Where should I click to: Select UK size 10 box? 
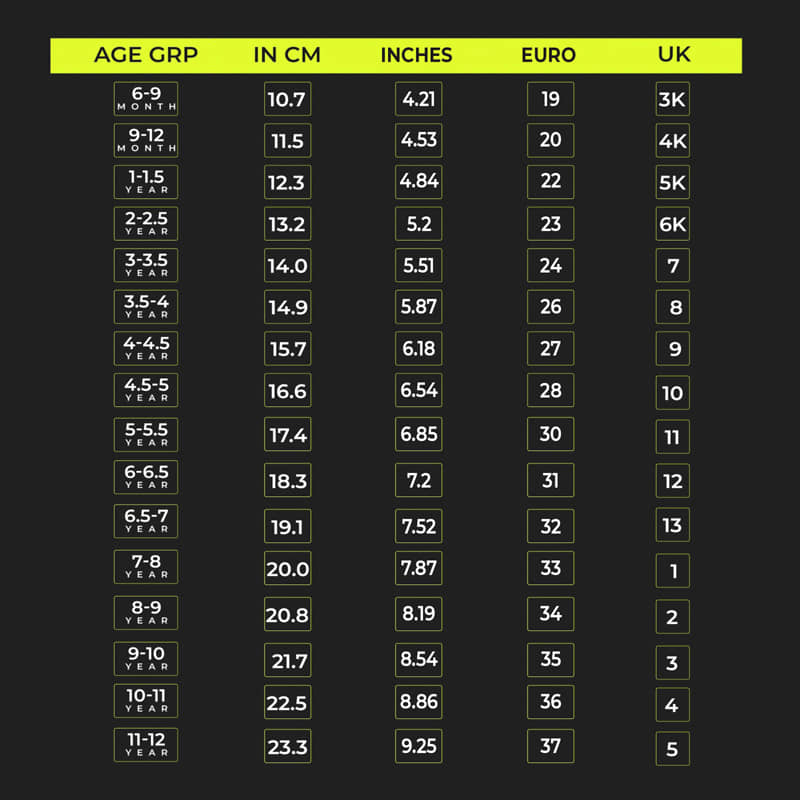pyautogui.click(x=672, y=393)
